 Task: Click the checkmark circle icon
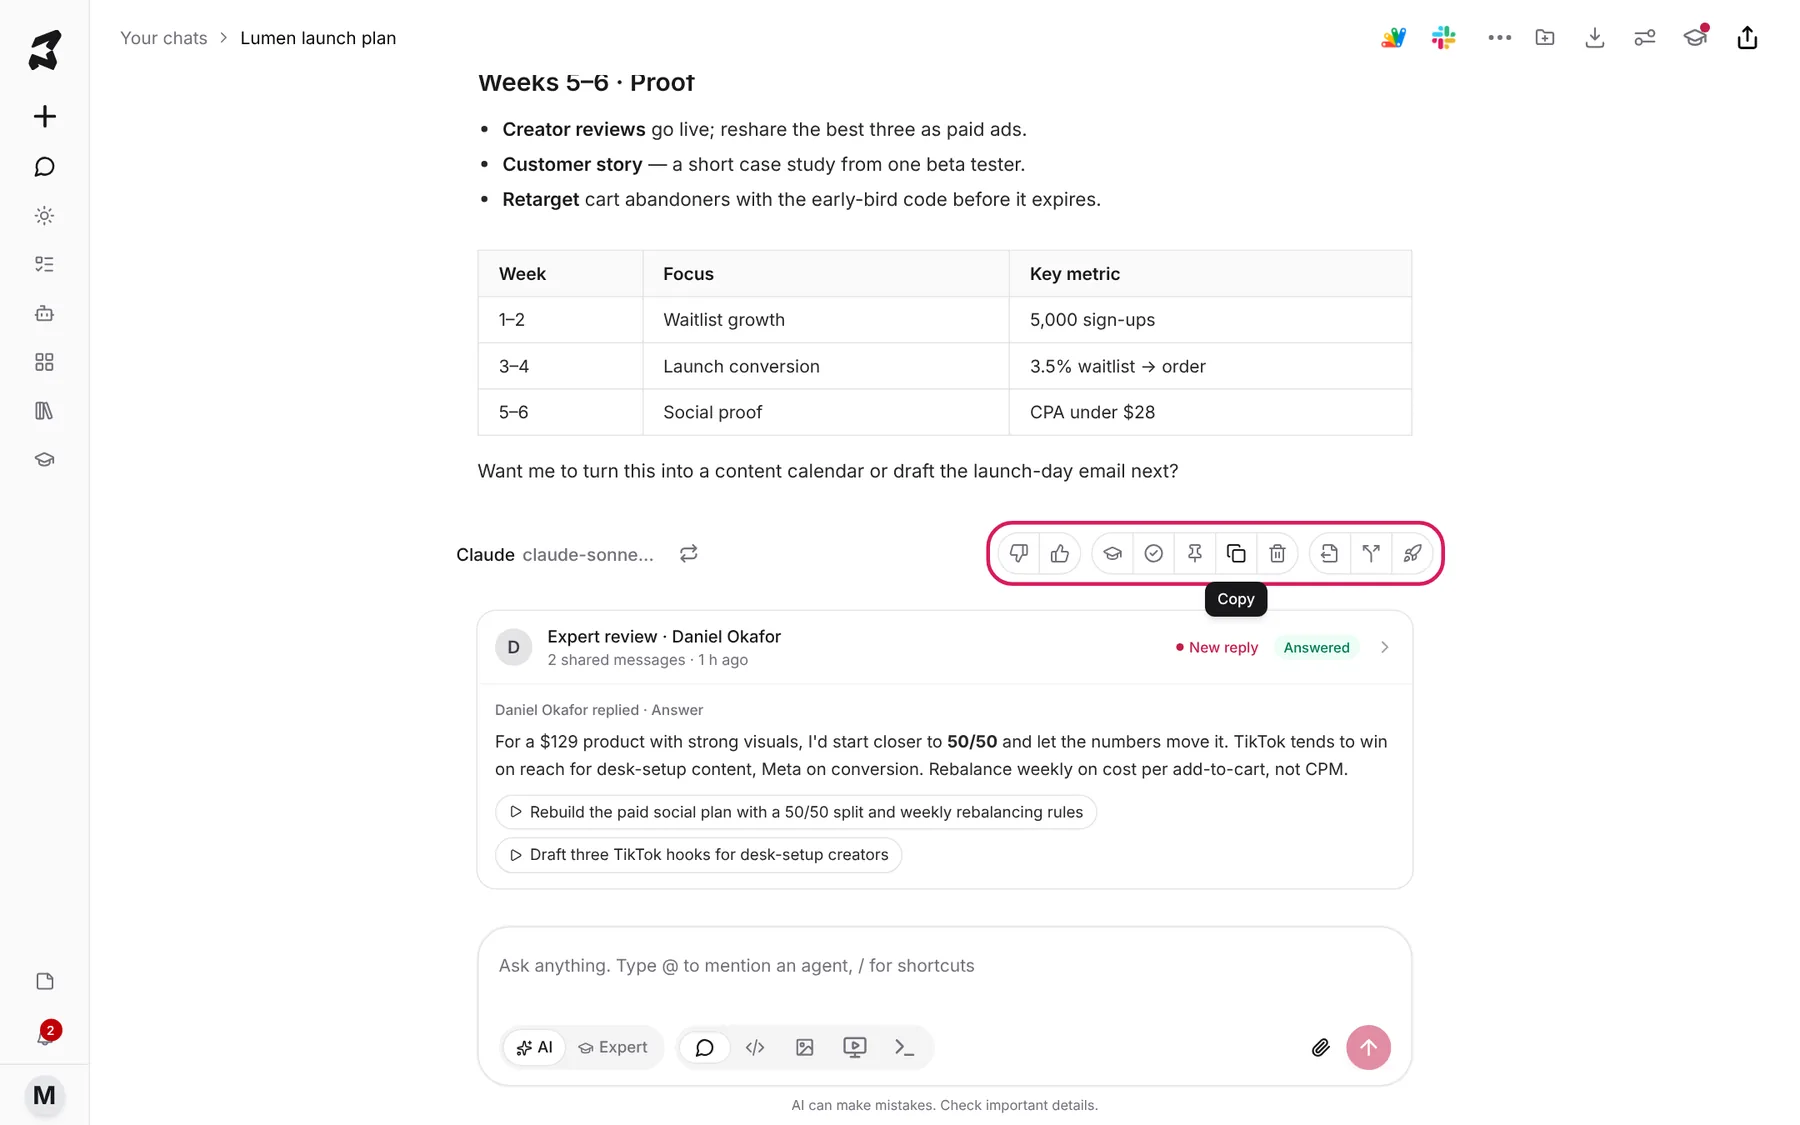click(x=1153, y=553)
